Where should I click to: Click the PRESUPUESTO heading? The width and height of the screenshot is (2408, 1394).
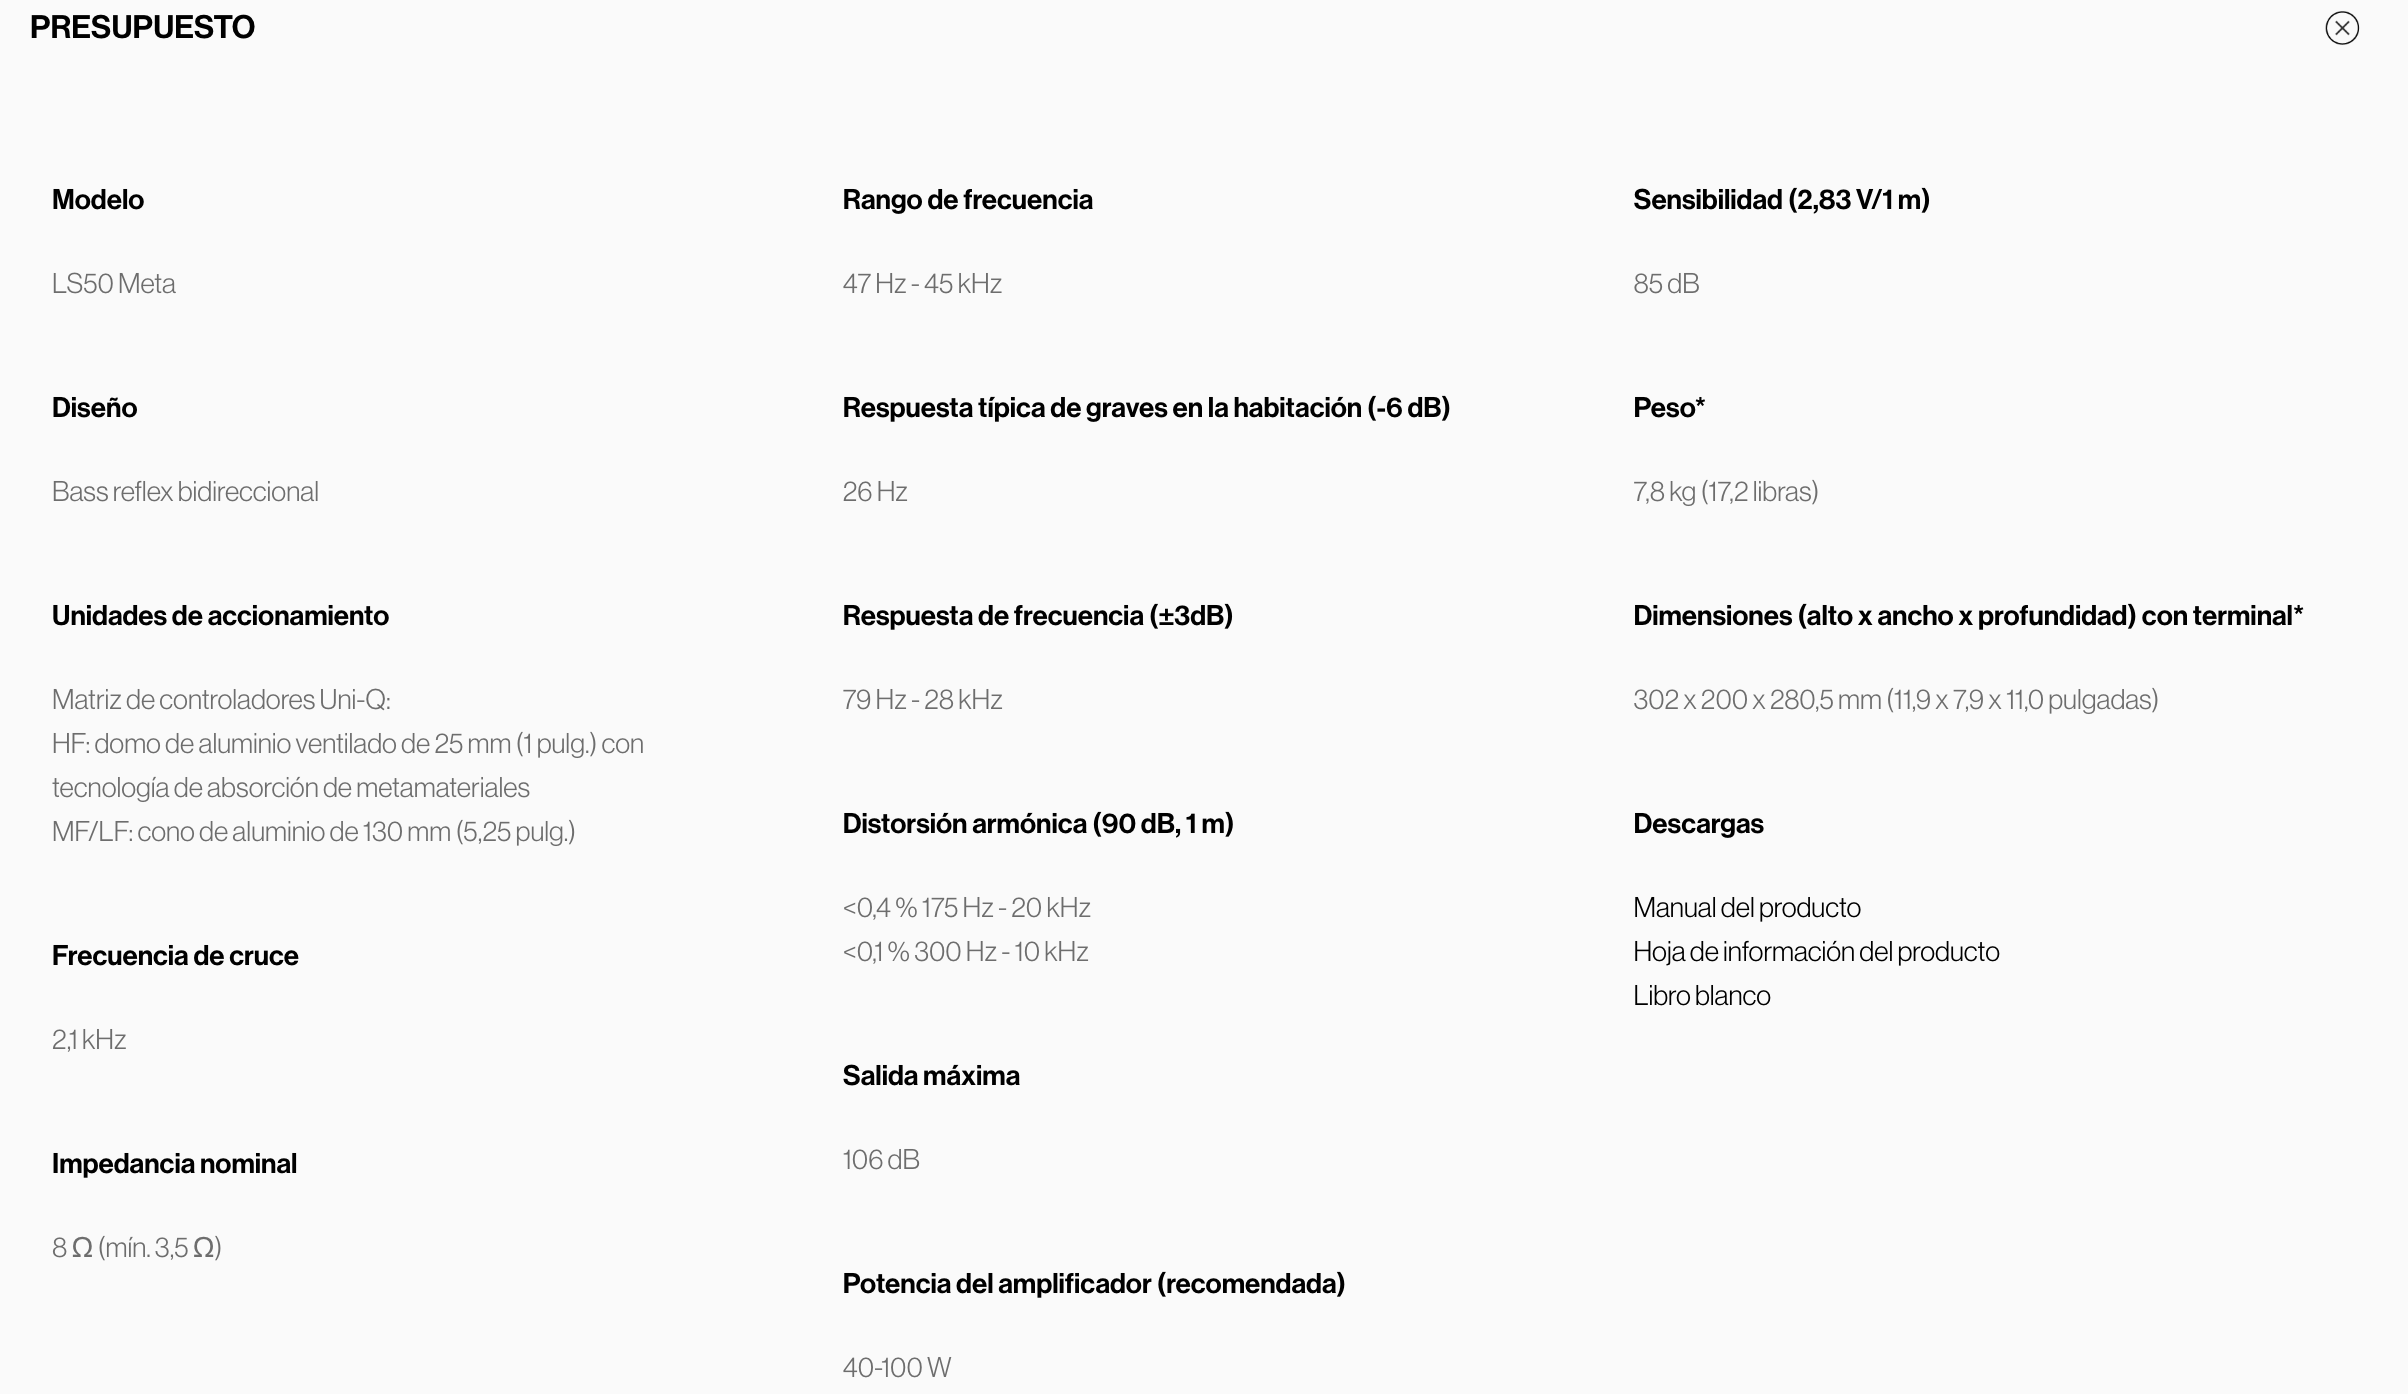pos(142,27)
